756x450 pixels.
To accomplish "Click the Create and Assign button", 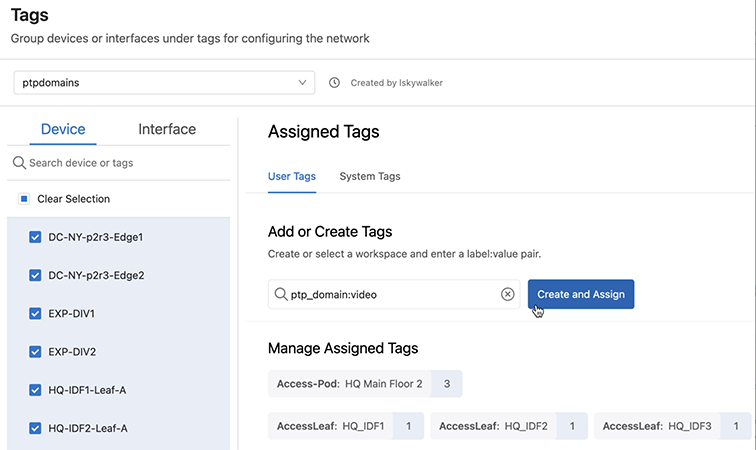I will 581,294.
